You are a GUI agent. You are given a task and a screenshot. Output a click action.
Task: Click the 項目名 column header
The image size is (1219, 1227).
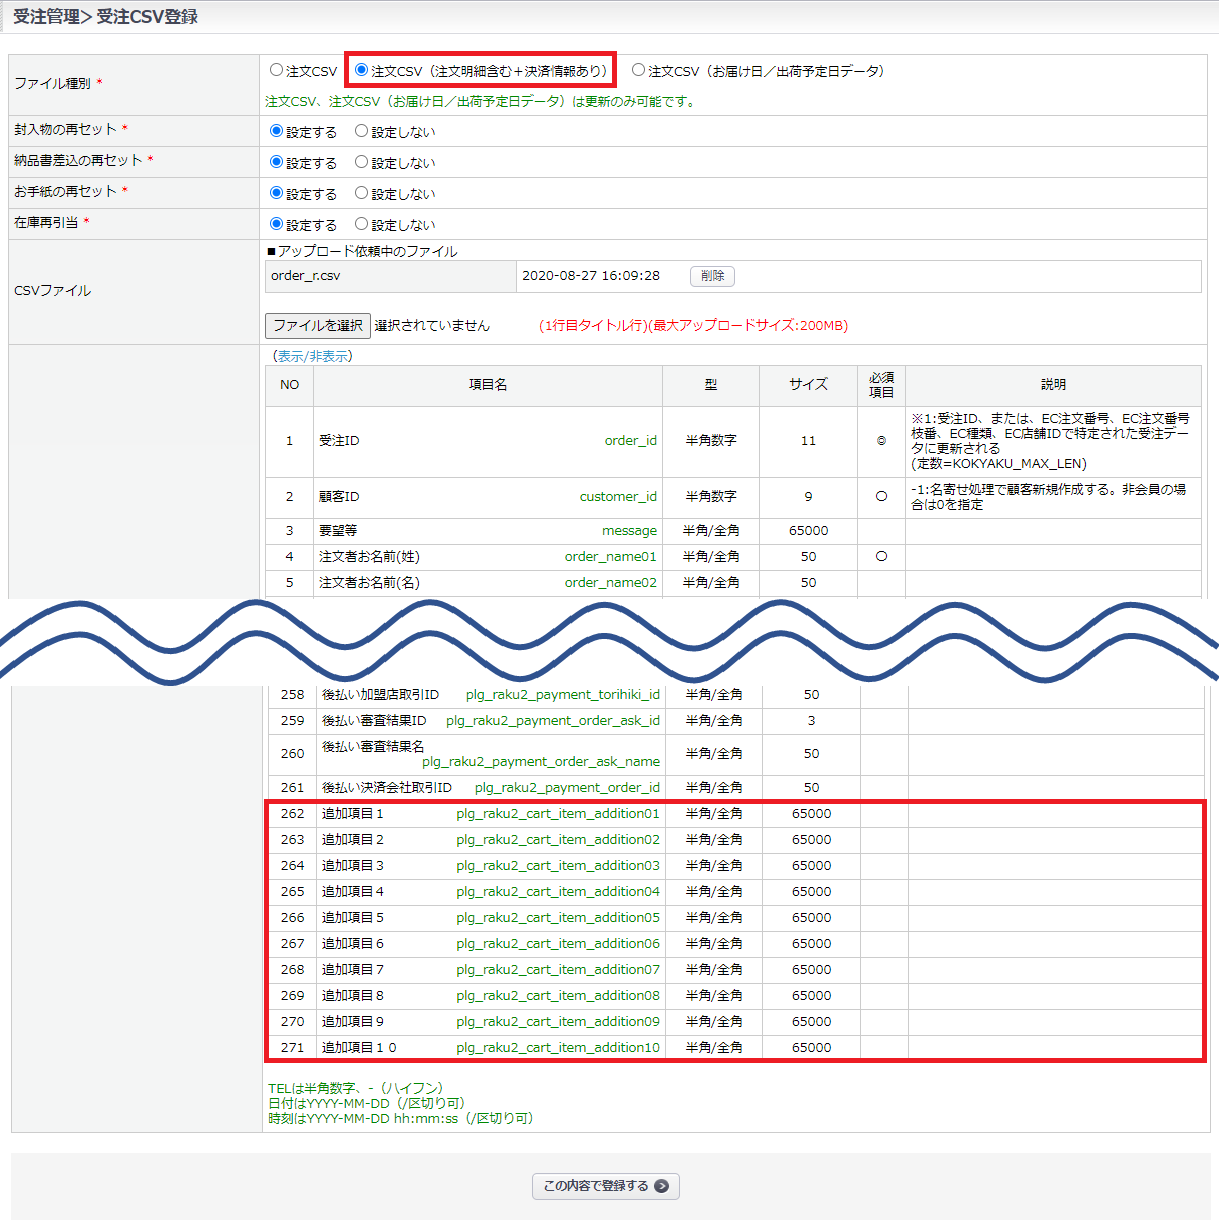[x=488, y=385]
